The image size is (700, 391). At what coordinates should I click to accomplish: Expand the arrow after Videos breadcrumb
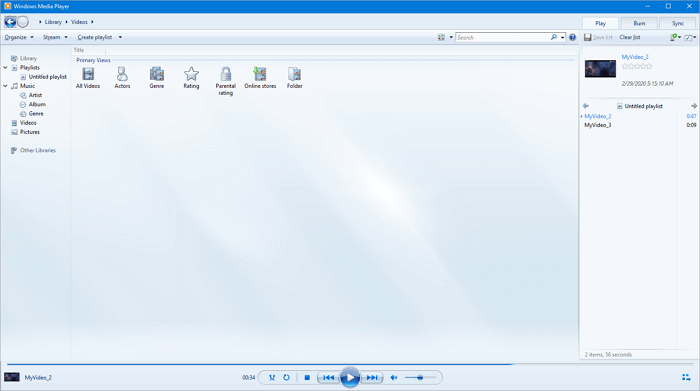tap(92, 22)
